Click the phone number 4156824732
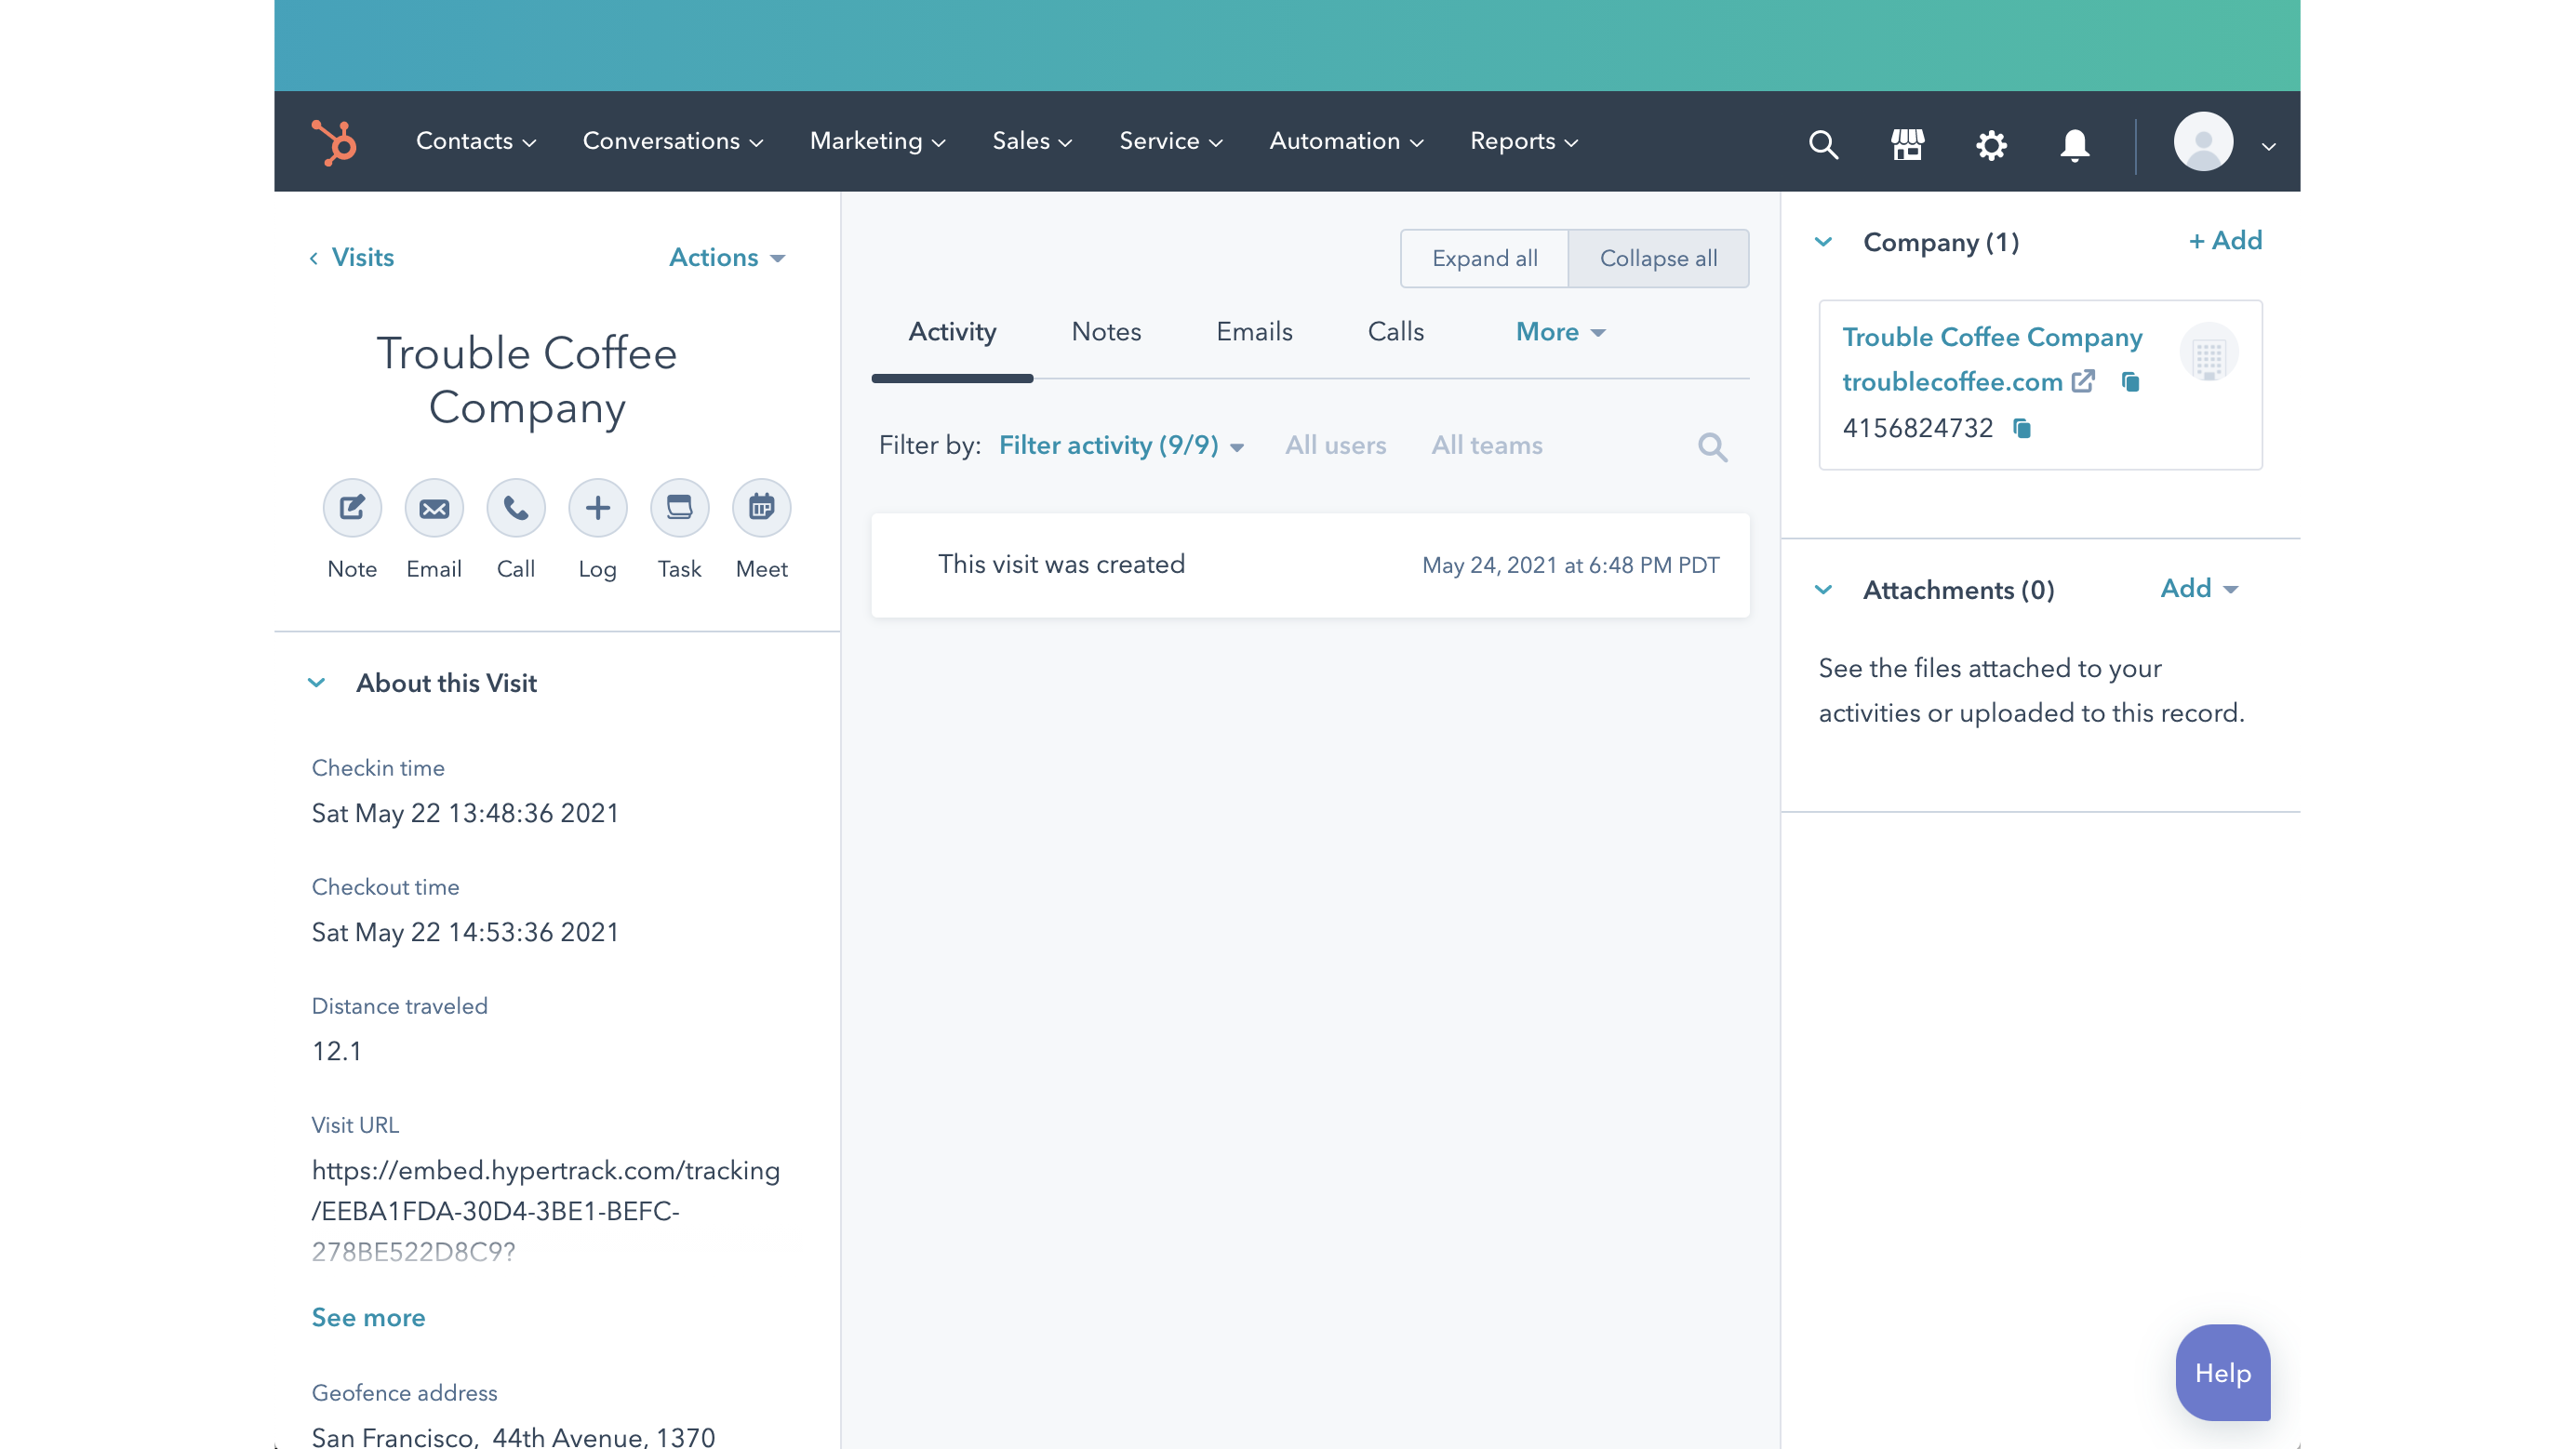The width and height of the screenshot is (2576, 1449). point(1917,429)
